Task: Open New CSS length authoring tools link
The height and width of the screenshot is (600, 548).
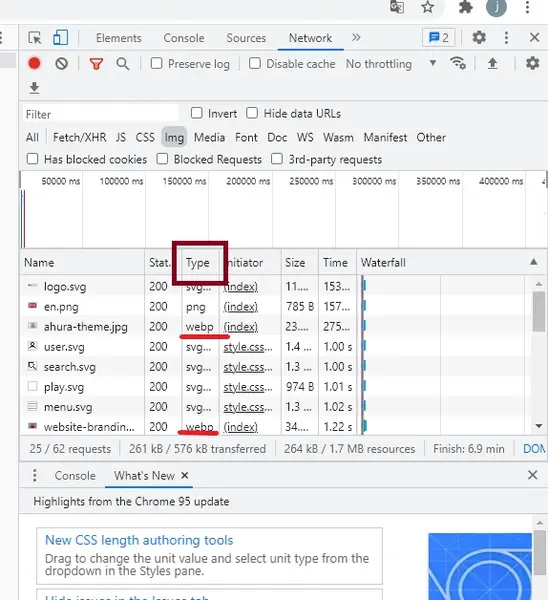Action: (139, 540)
